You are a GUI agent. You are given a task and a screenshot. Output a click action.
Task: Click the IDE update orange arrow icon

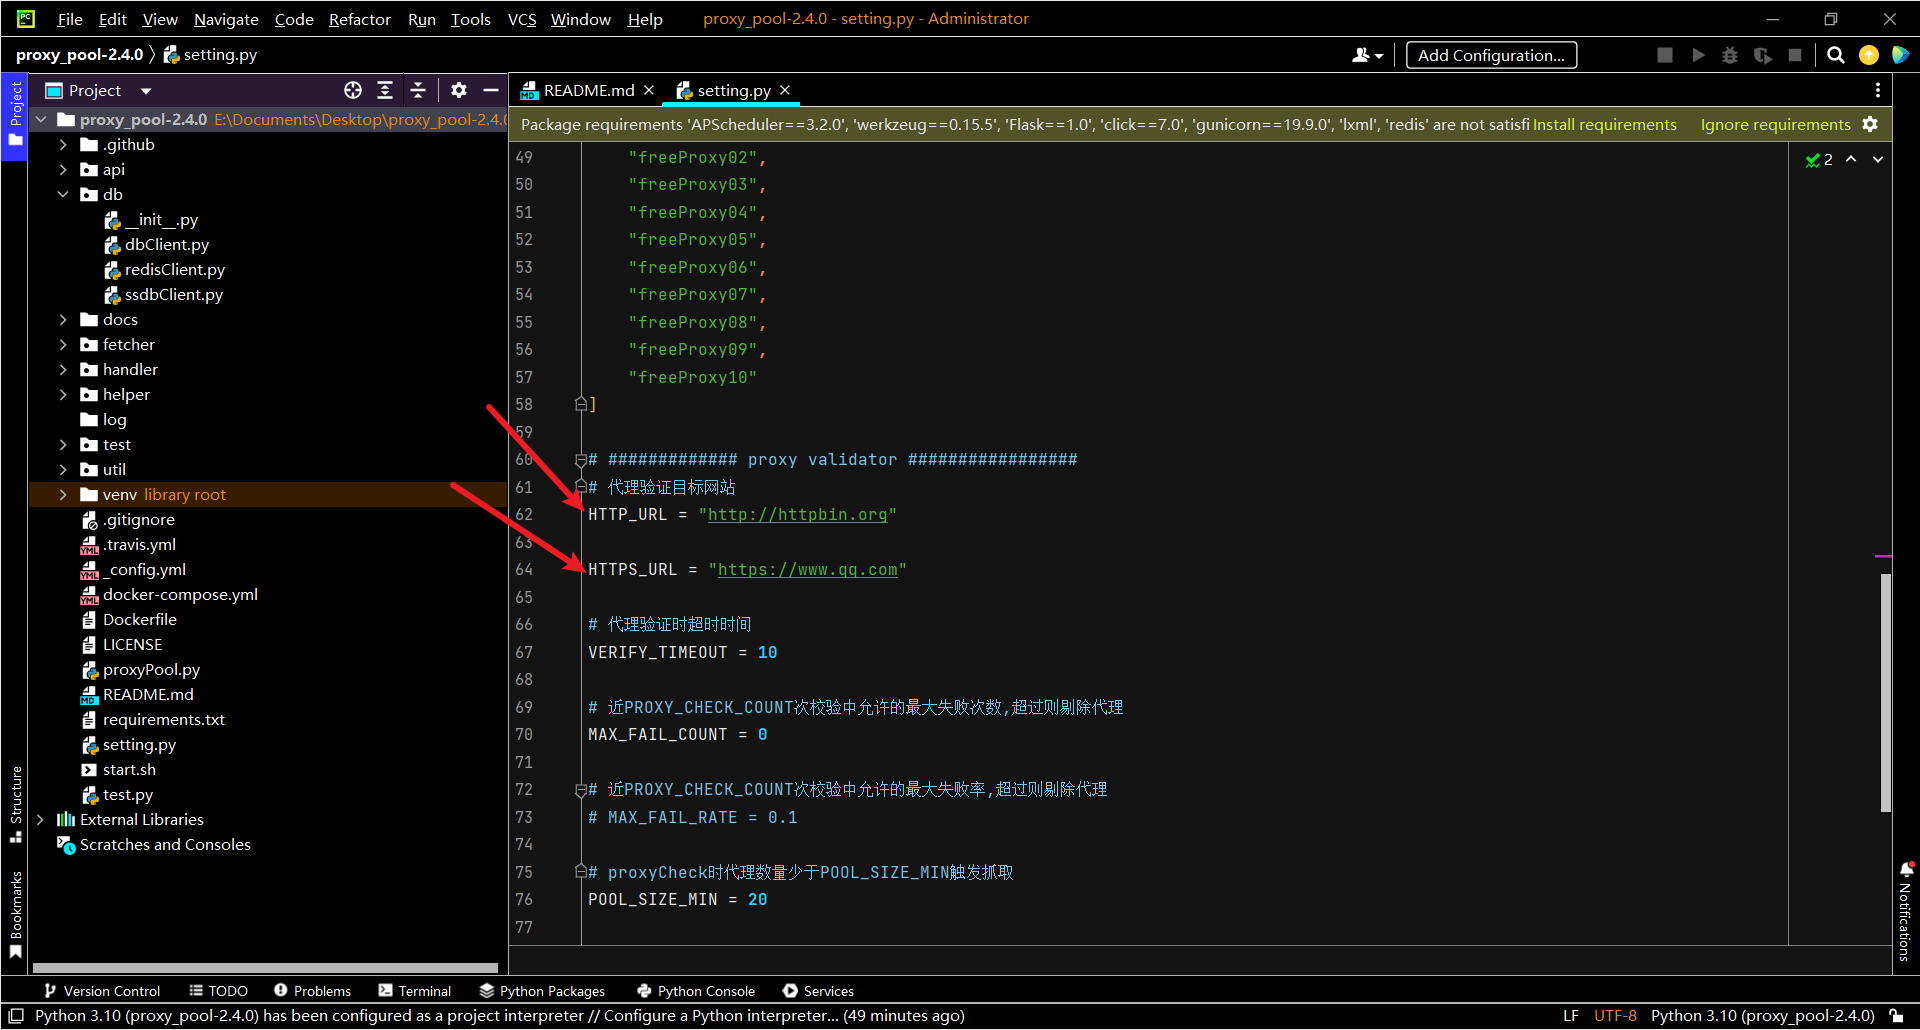point(1868,55)
